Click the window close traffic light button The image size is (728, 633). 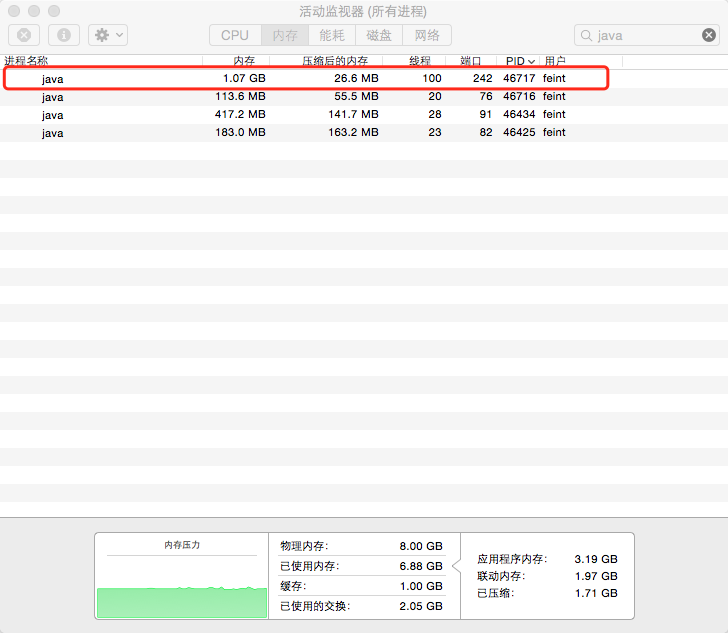(14, 11)
